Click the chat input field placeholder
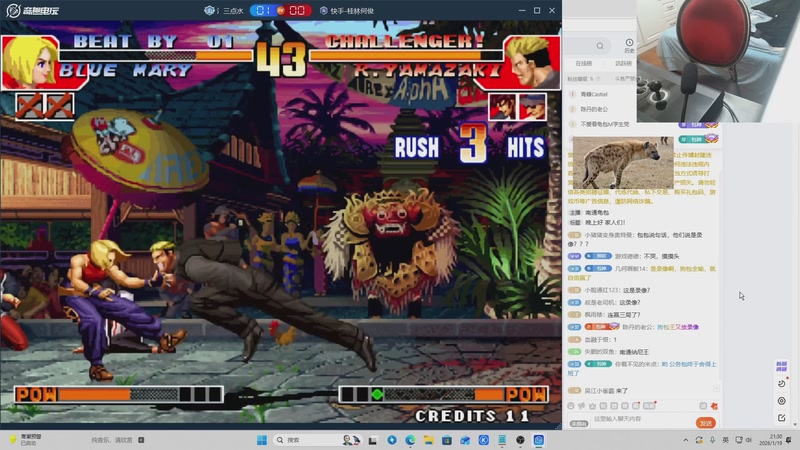The width and height of the screenshot is (800, 450). point(617,419)
